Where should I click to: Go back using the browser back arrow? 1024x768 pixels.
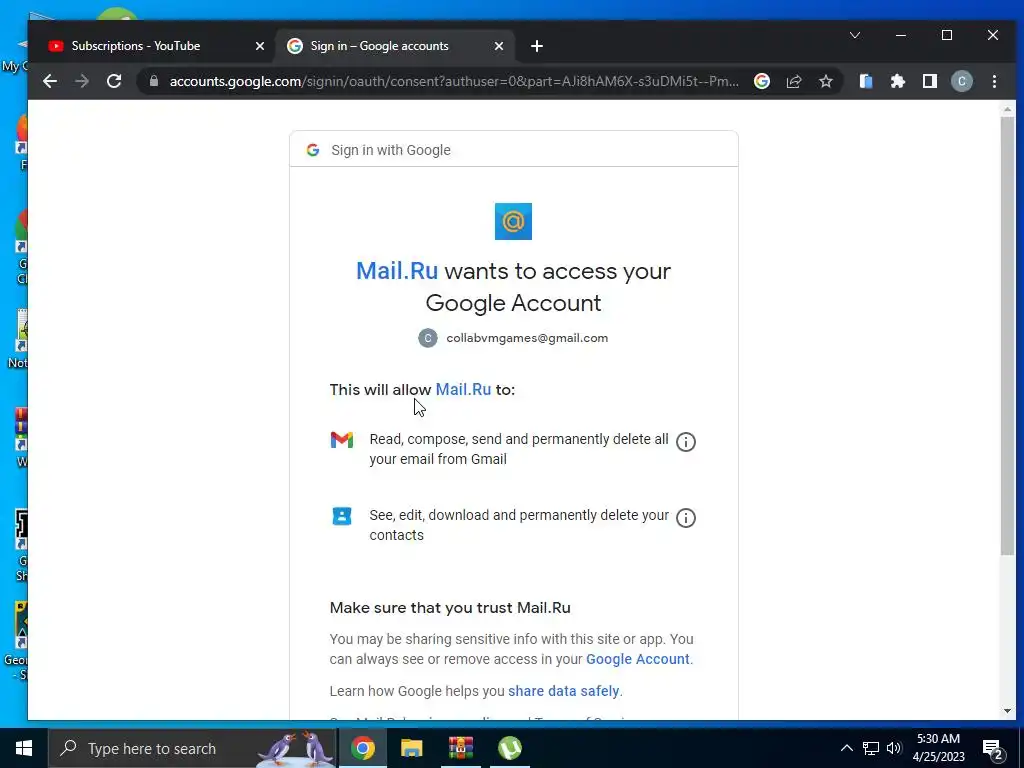coord(50,81)
